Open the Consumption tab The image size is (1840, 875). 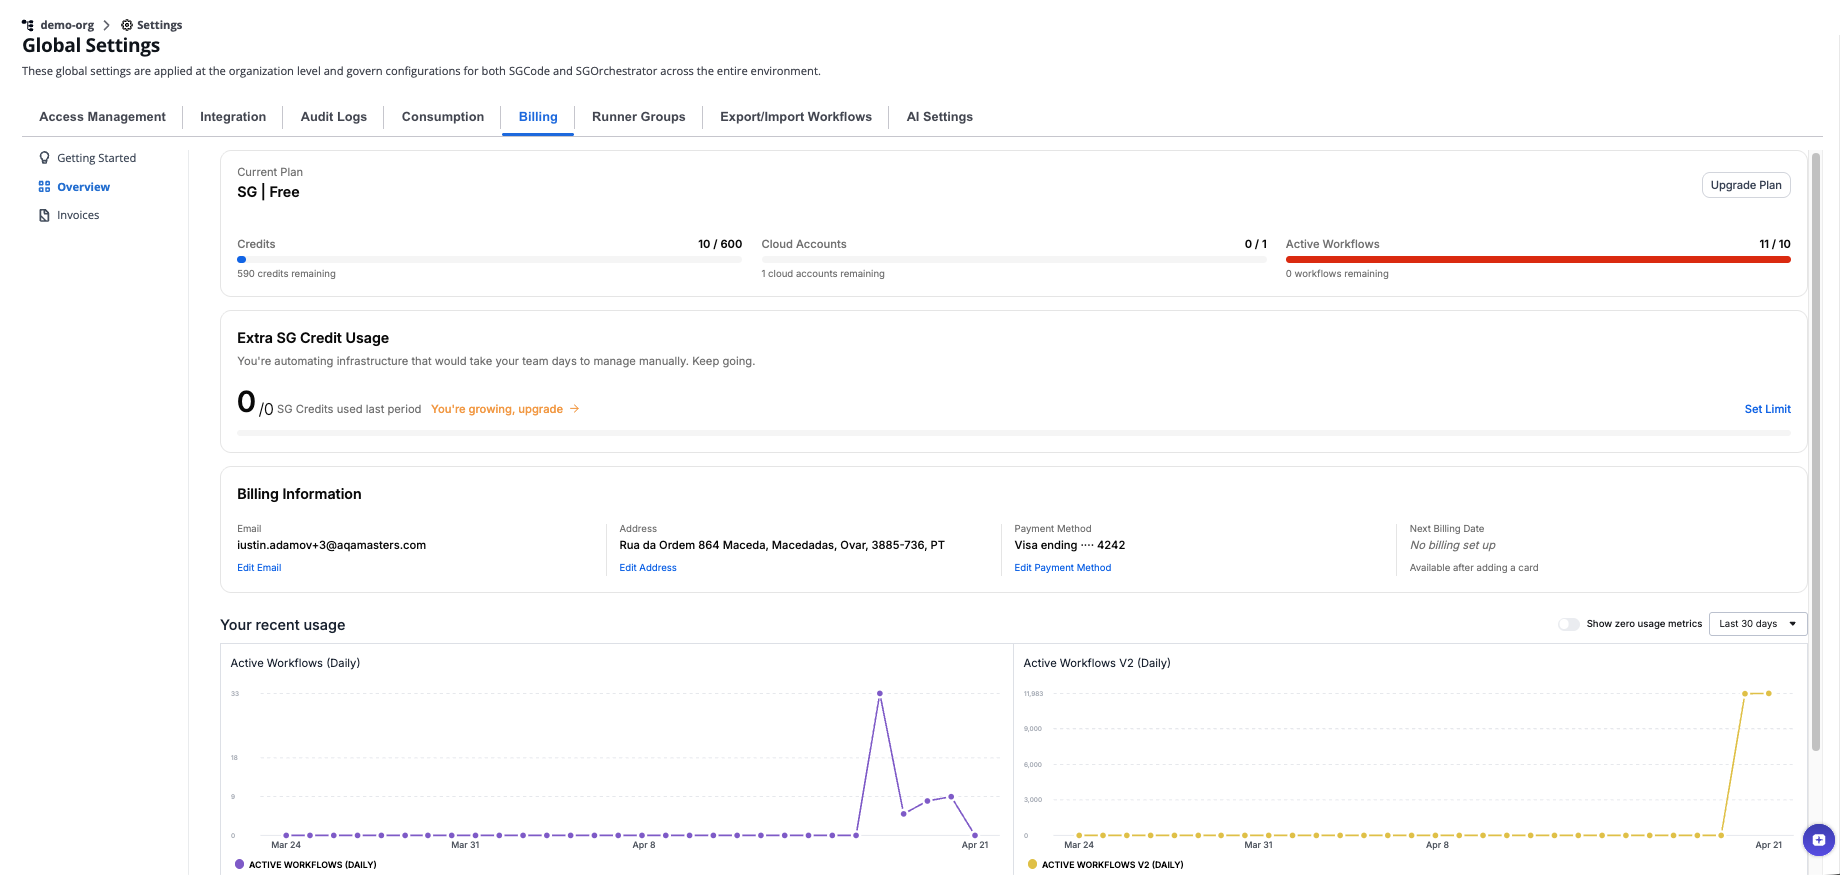click(x=443, y=117)
